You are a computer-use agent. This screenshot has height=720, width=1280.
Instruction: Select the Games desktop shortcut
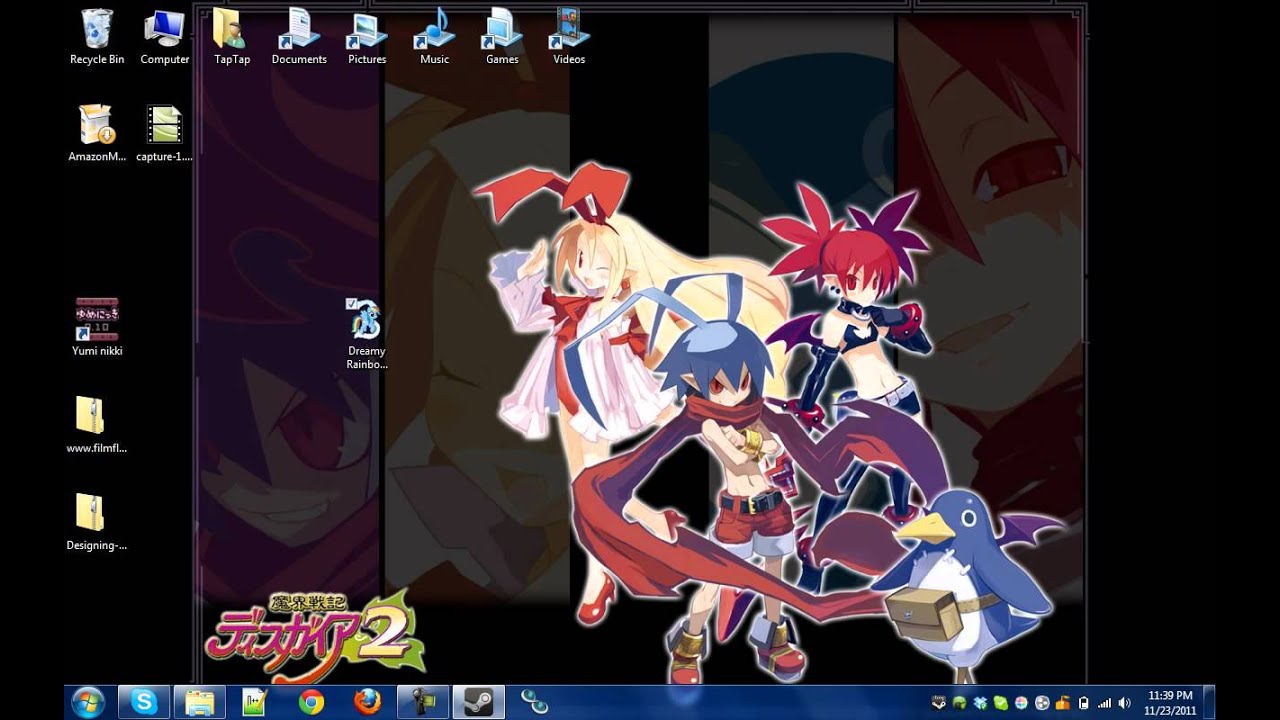click(501, 30)
